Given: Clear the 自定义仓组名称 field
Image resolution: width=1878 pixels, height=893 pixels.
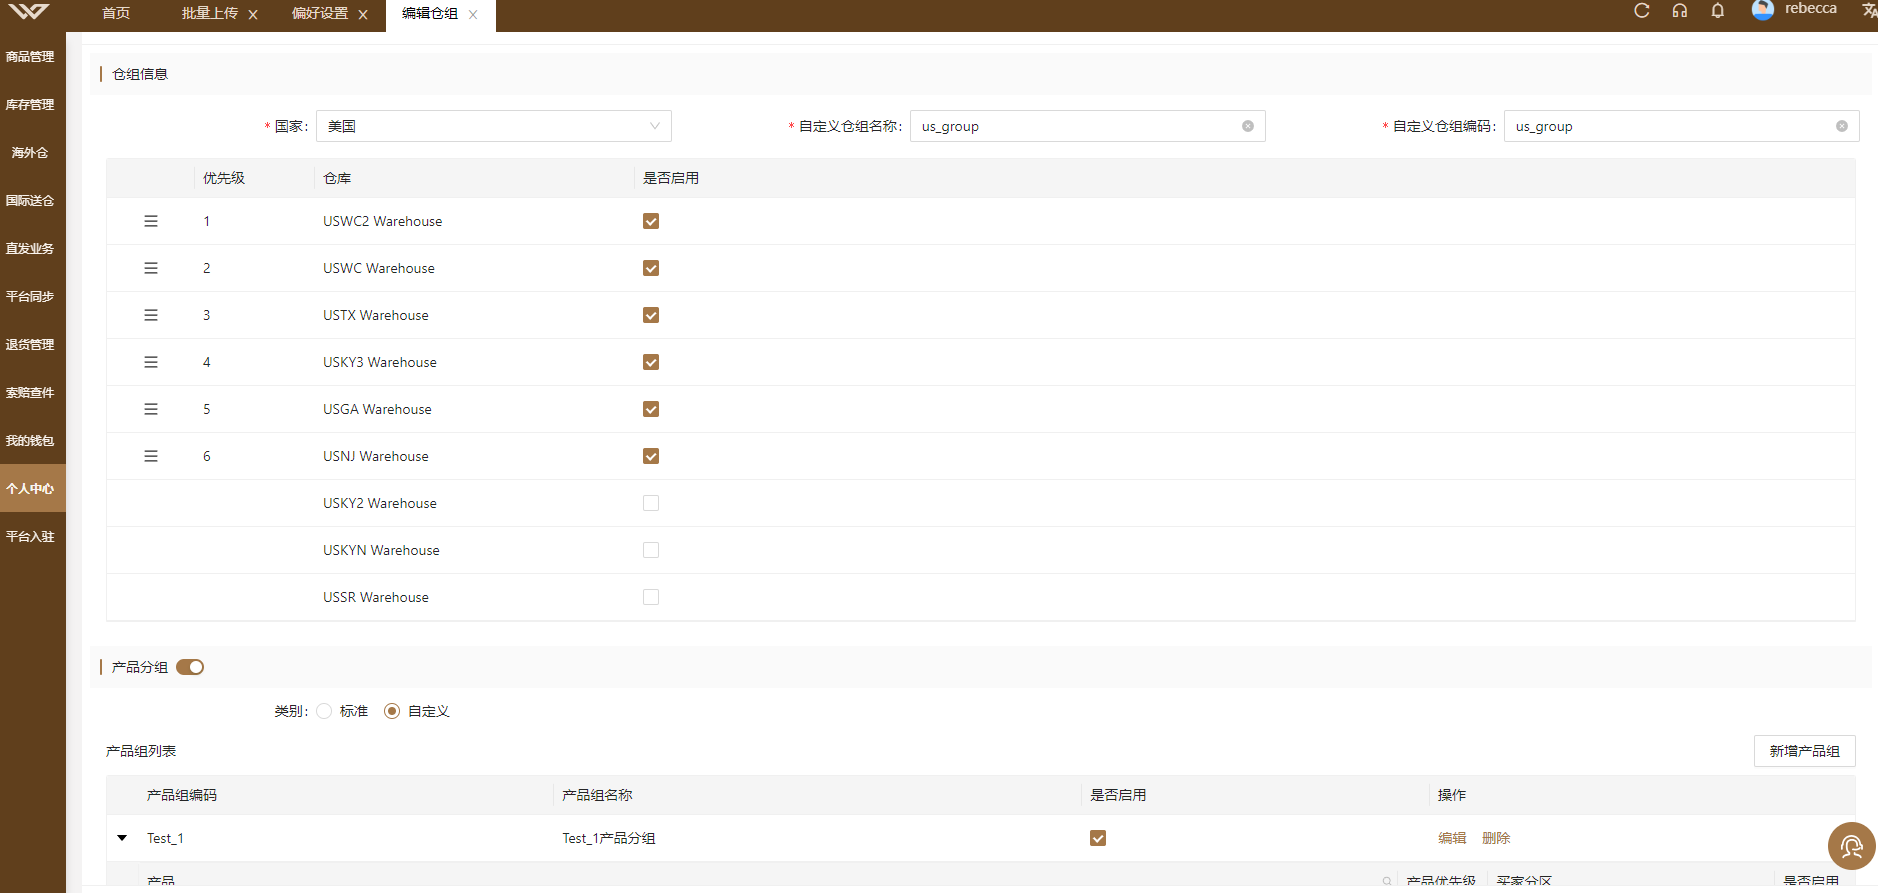Looking at the screenshot, I should (1248, 126).
